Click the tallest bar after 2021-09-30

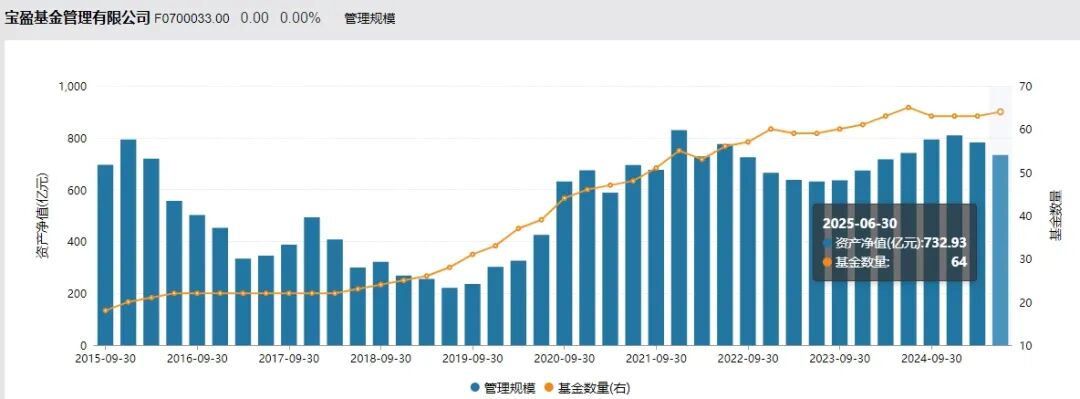[x=679, y=238]
